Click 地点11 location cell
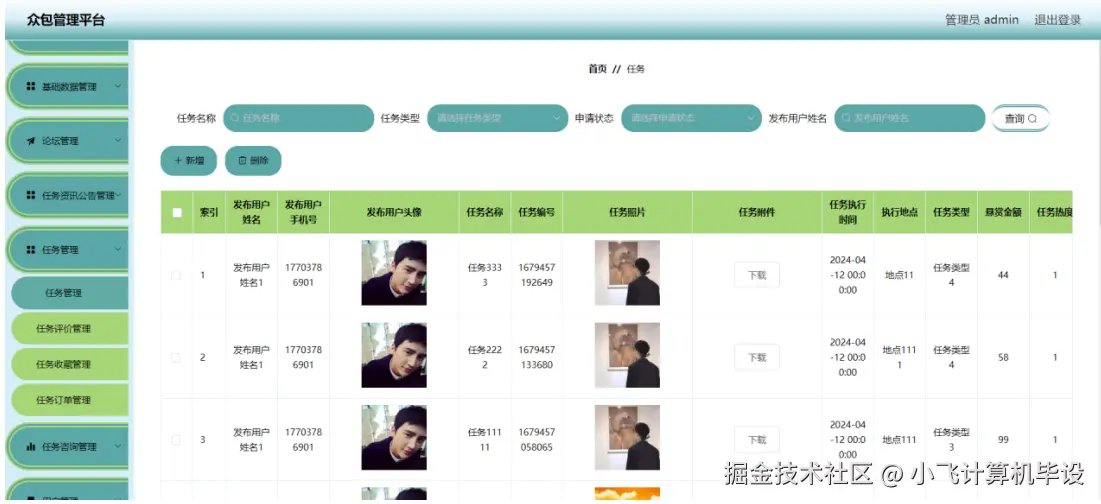Screen dimensions: 1101x504 coord(899,275)
